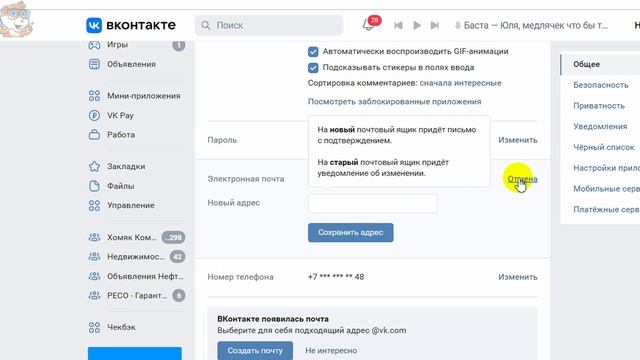
Task: Open the Недвижимос... community icon
Action: tap(94, 256)
